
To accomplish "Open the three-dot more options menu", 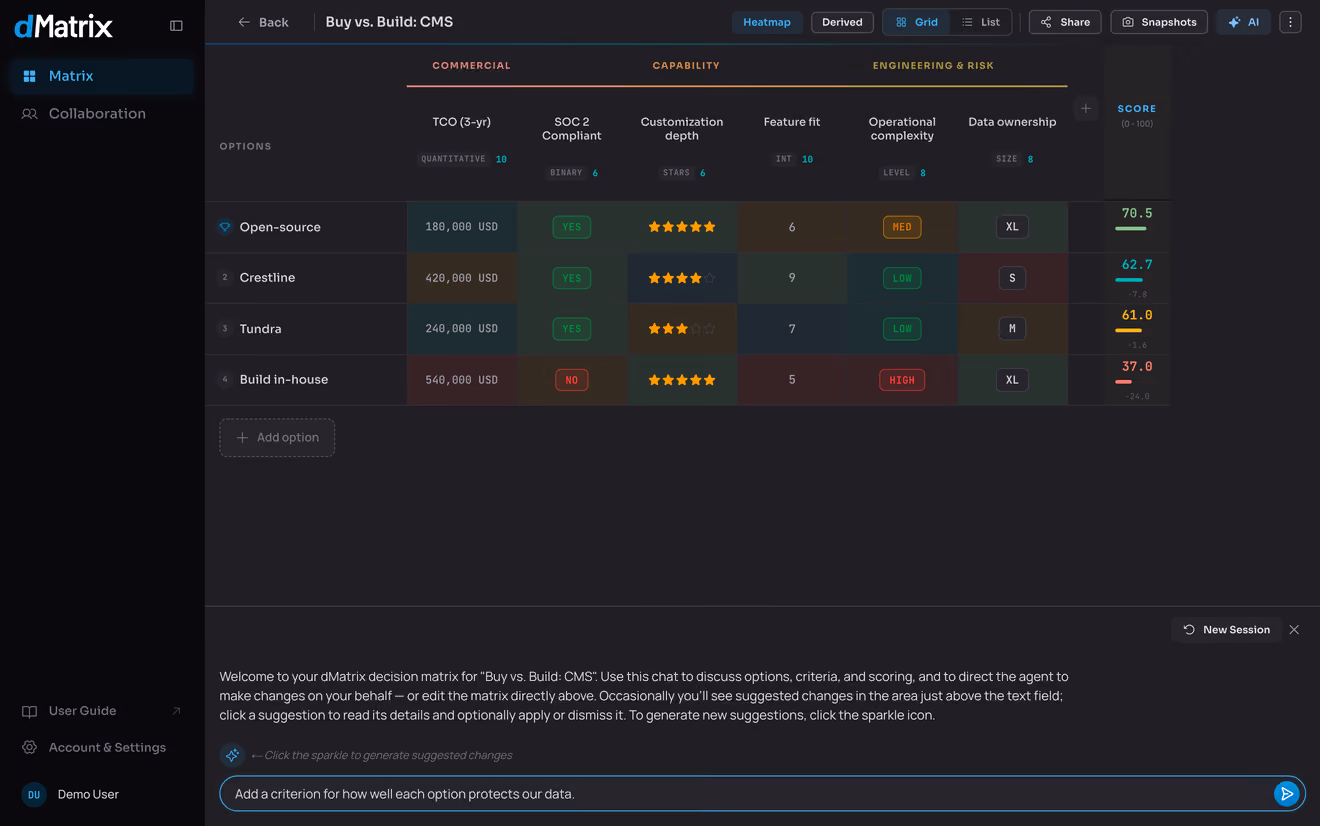I will pos(1290,22).
